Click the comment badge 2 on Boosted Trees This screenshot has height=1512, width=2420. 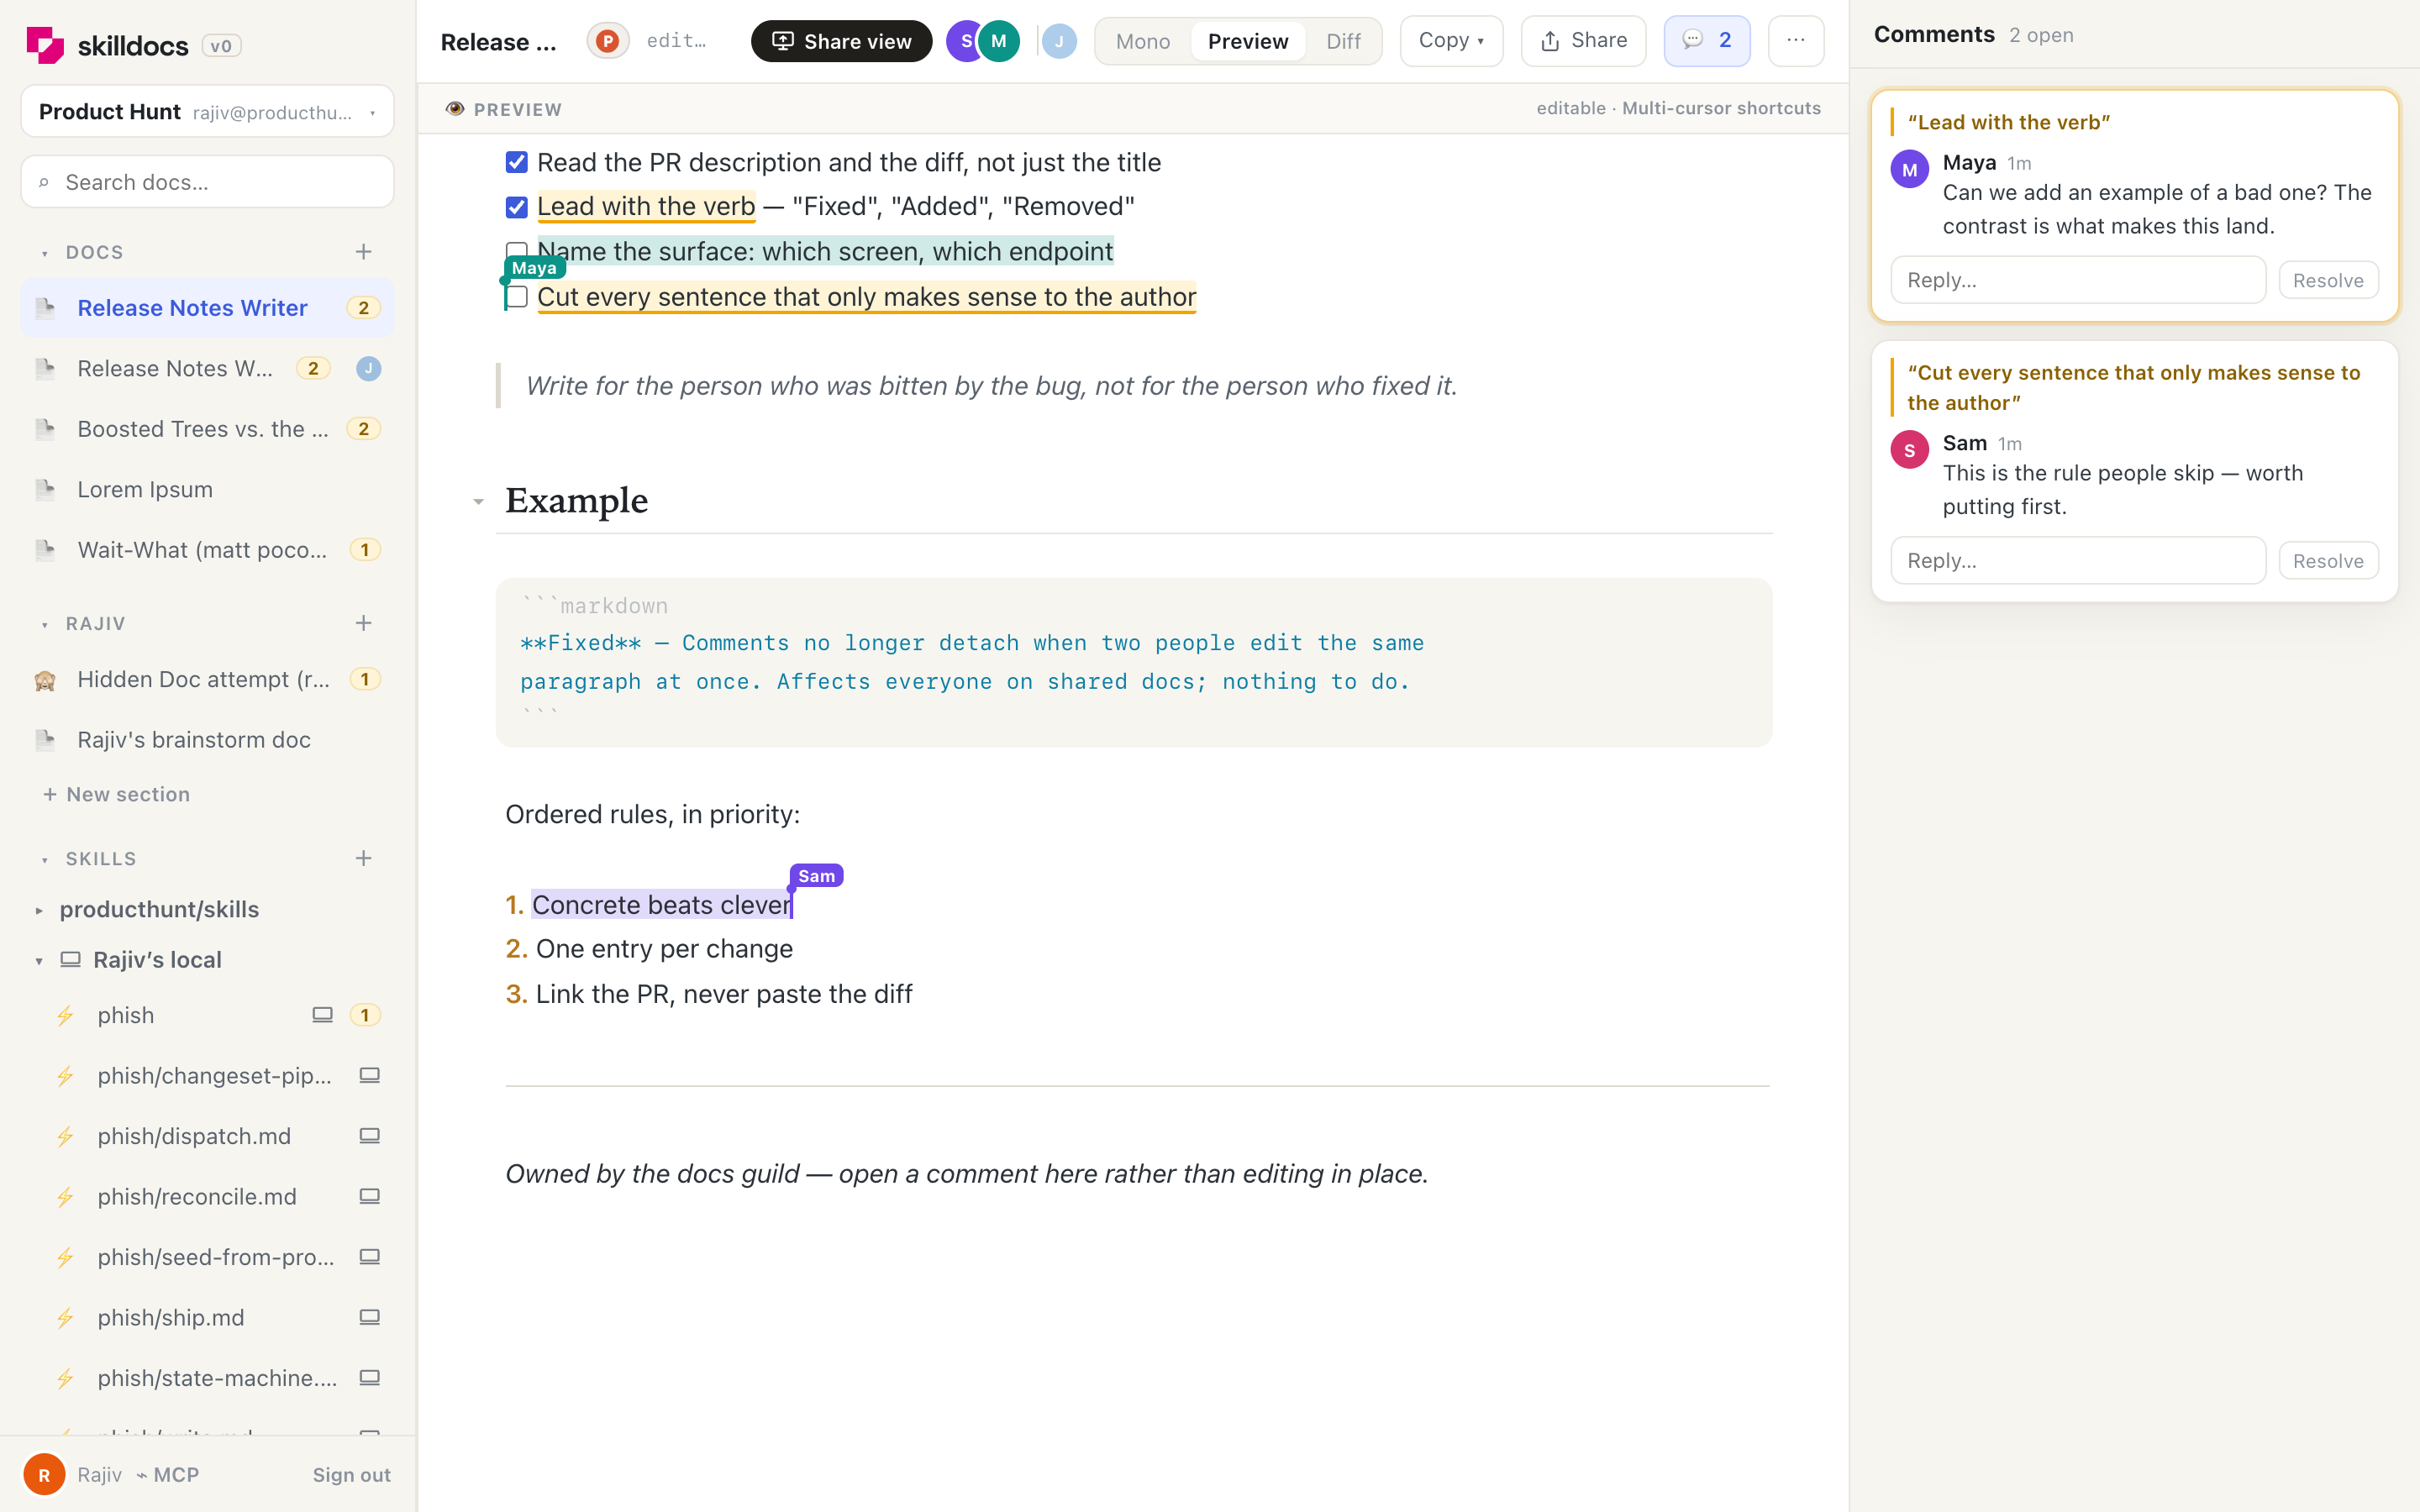364,429
